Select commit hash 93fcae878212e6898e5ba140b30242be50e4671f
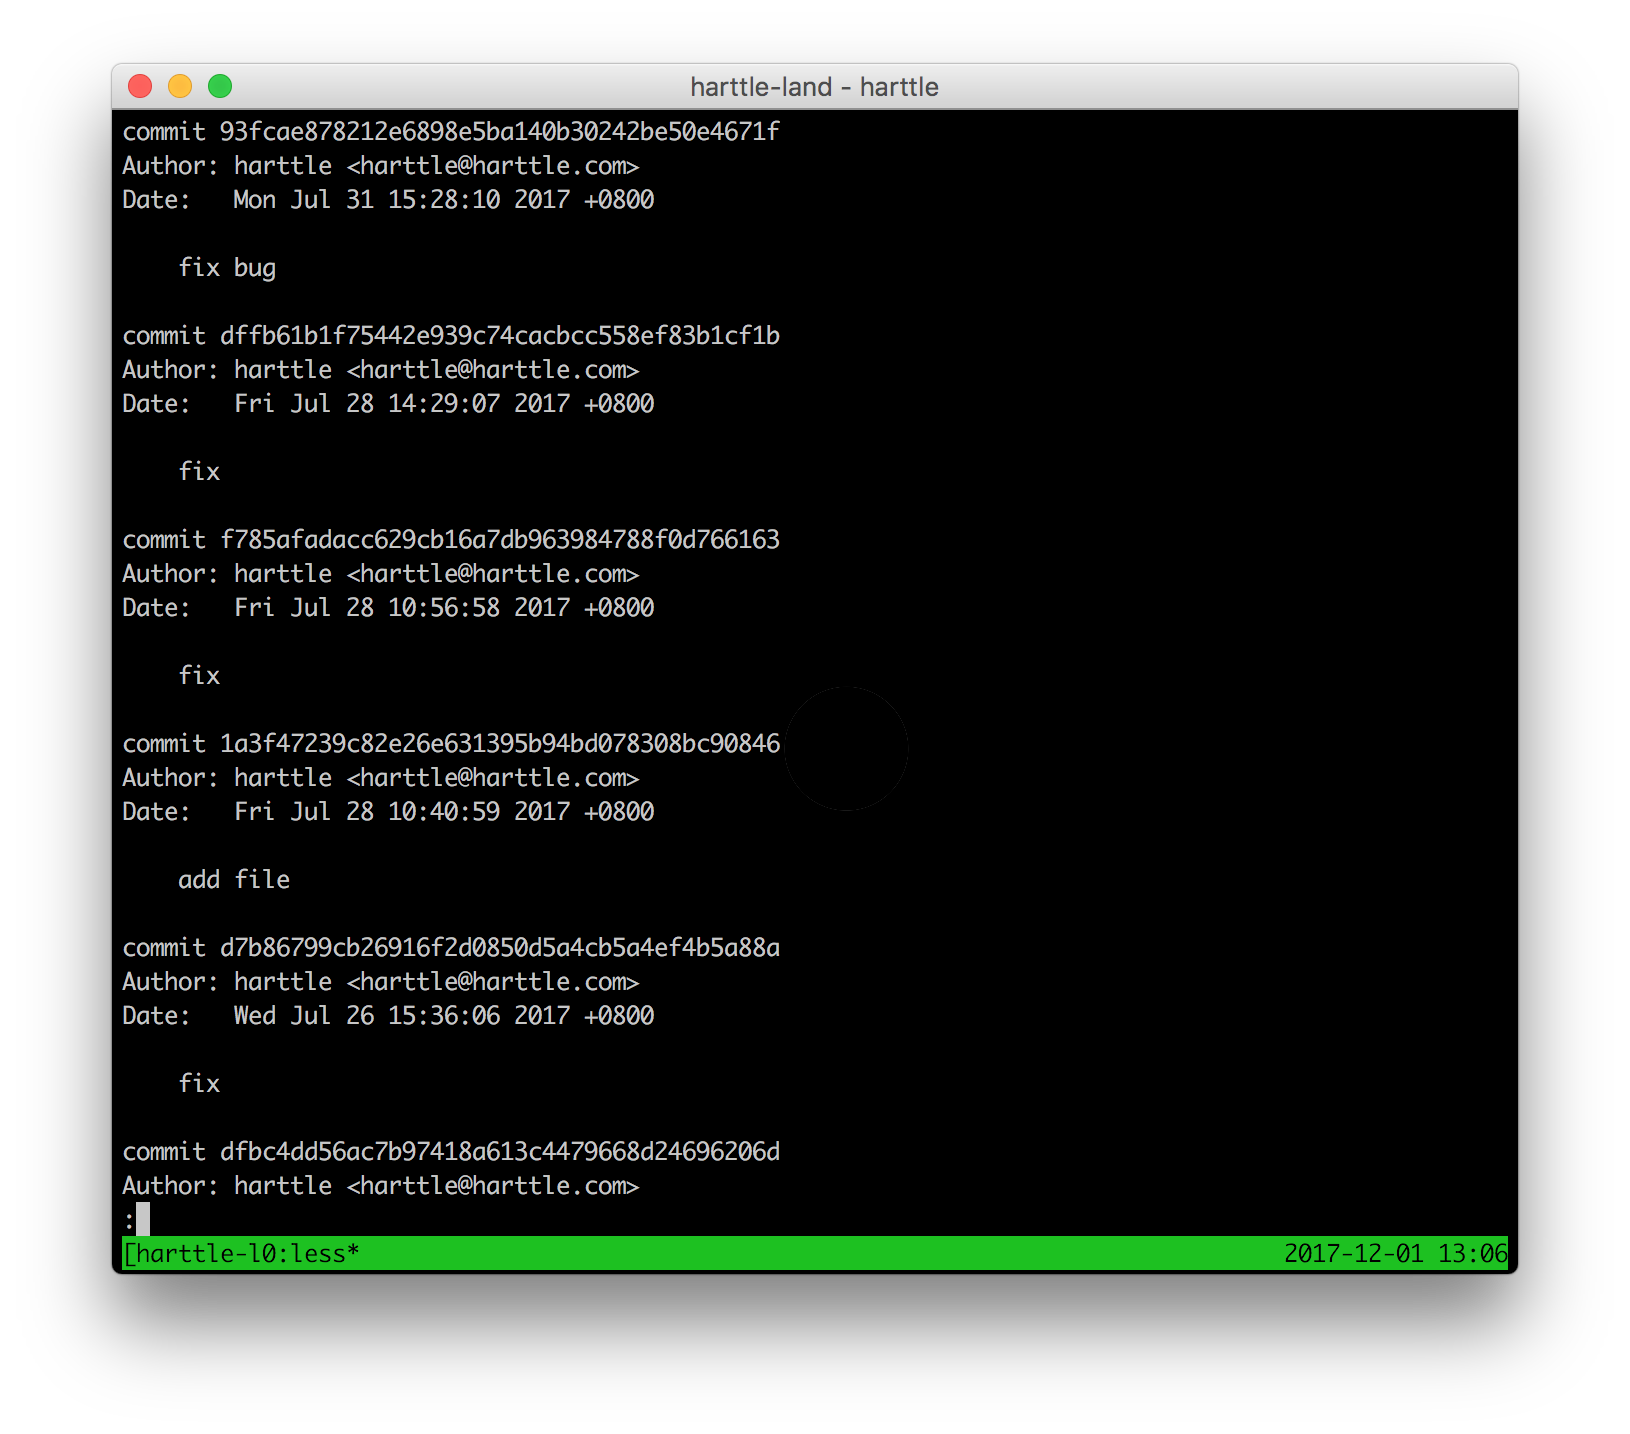The width and height of the screenshot is (1630, 1434). [500, 131]
